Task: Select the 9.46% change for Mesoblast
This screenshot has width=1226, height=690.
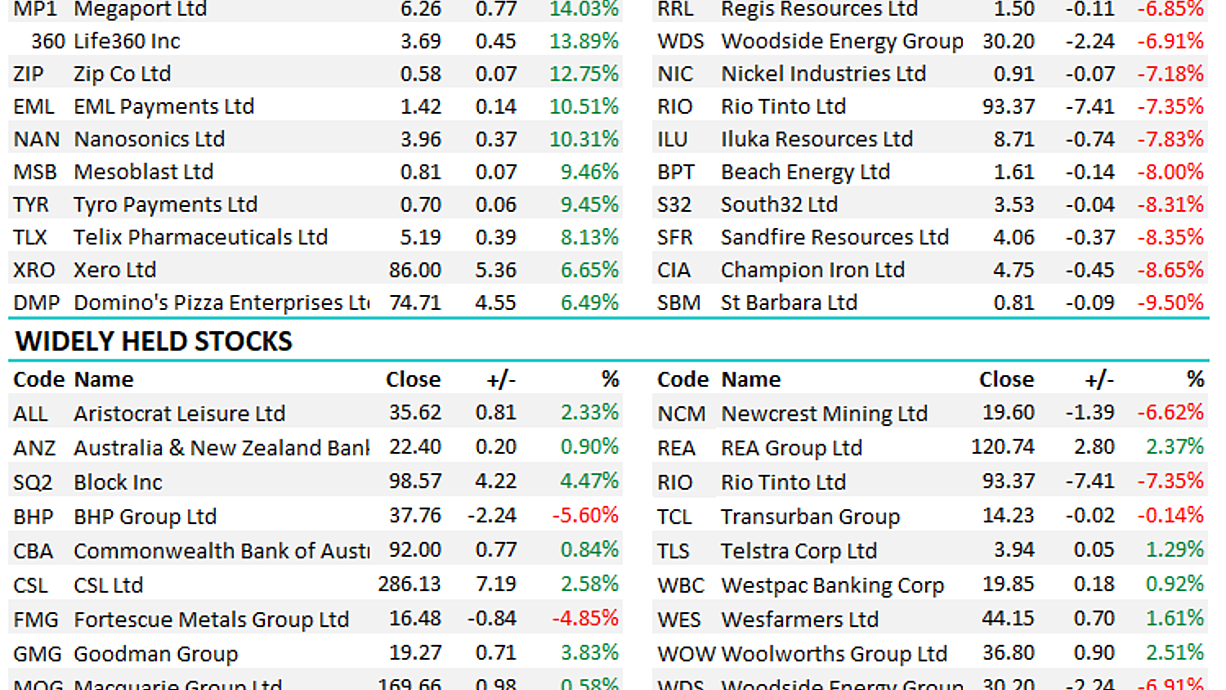Action: (590, 172)
